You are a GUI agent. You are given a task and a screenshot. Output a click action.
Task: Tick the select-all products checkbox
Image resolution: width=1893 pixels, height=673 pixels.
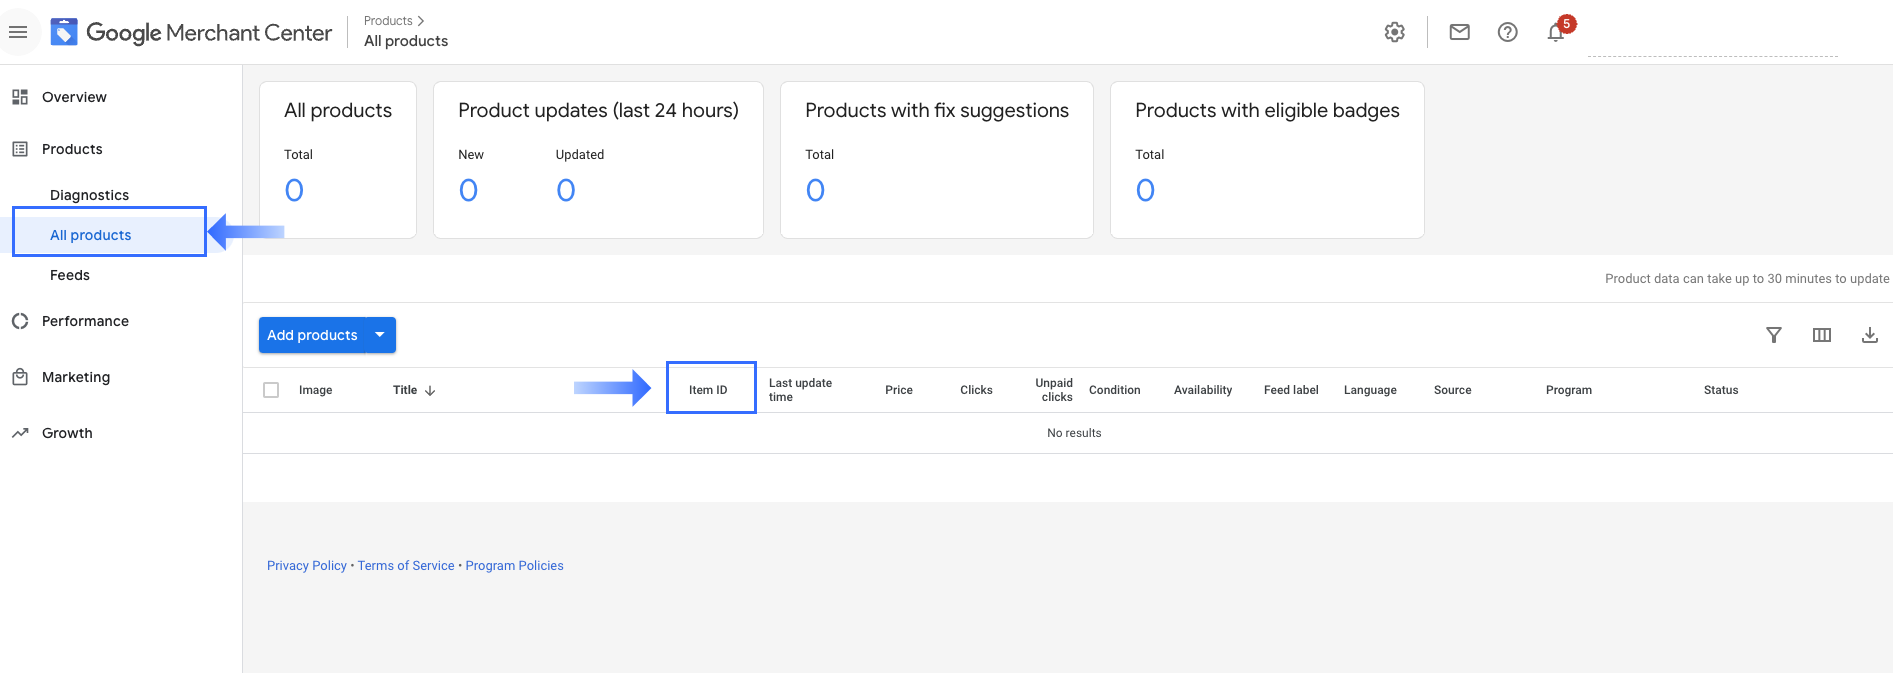coord(271,390)
